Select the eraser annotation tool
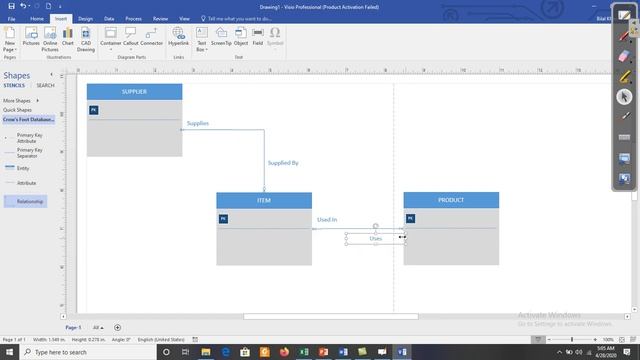The image size is (640, 360). (624, 56)
